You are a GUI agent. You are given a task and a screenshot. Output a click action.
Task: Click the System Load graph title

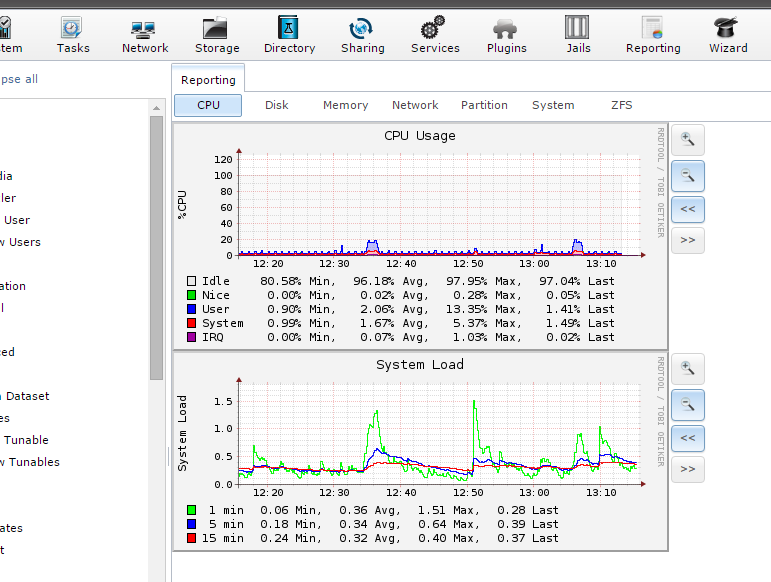419,365
